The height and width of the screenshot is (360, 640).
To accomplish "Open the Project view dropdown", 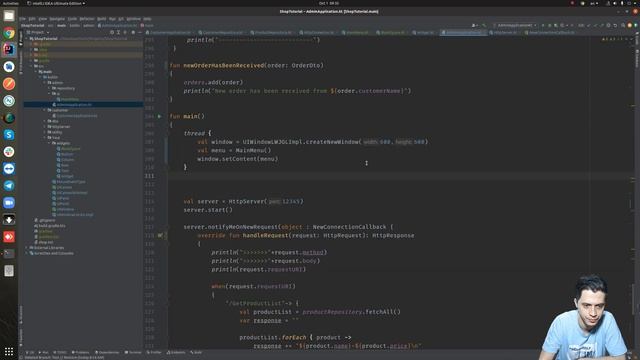I will pyautogui.click(x=38, y=32).
